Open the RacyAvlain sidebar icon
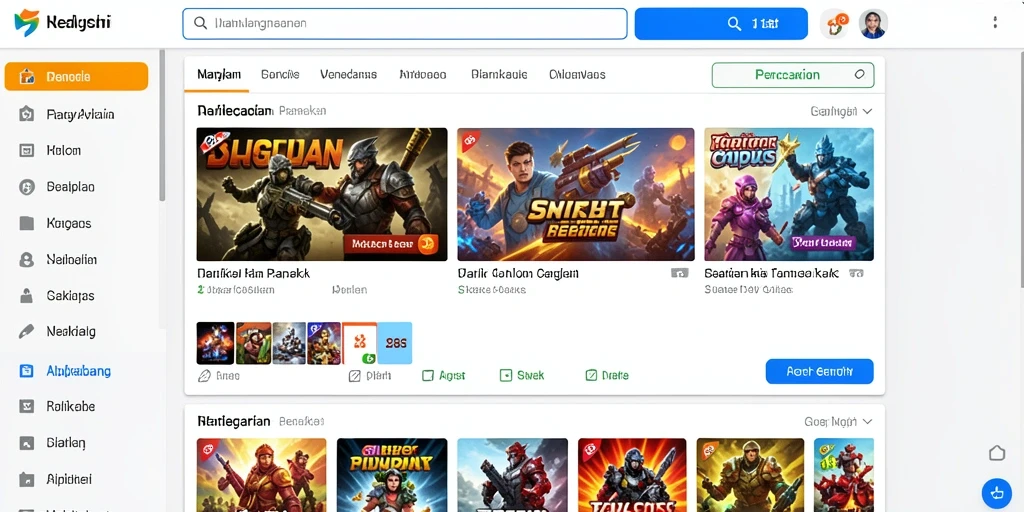This screenshot has height=512, width=1024. point(27,114)
